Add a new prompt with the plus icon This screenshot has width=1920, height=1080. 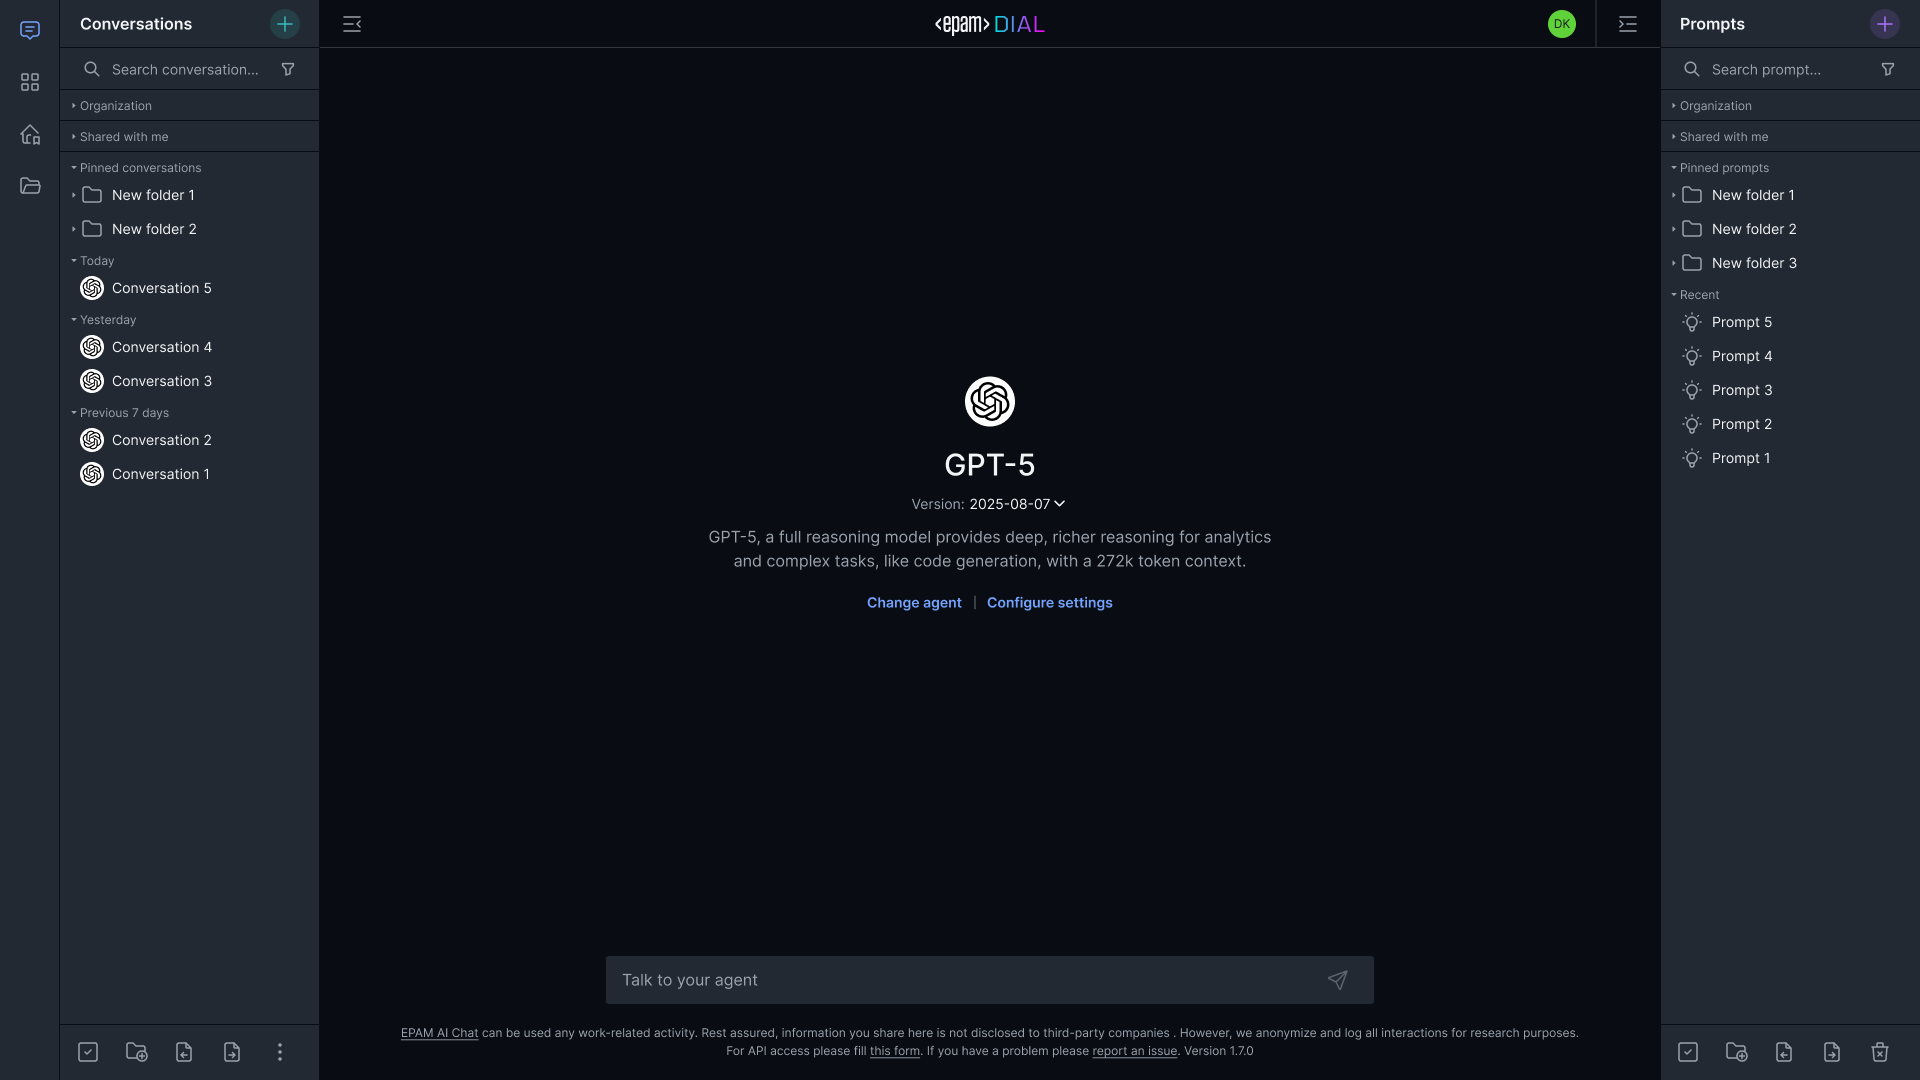click(x=1885, y=24)
